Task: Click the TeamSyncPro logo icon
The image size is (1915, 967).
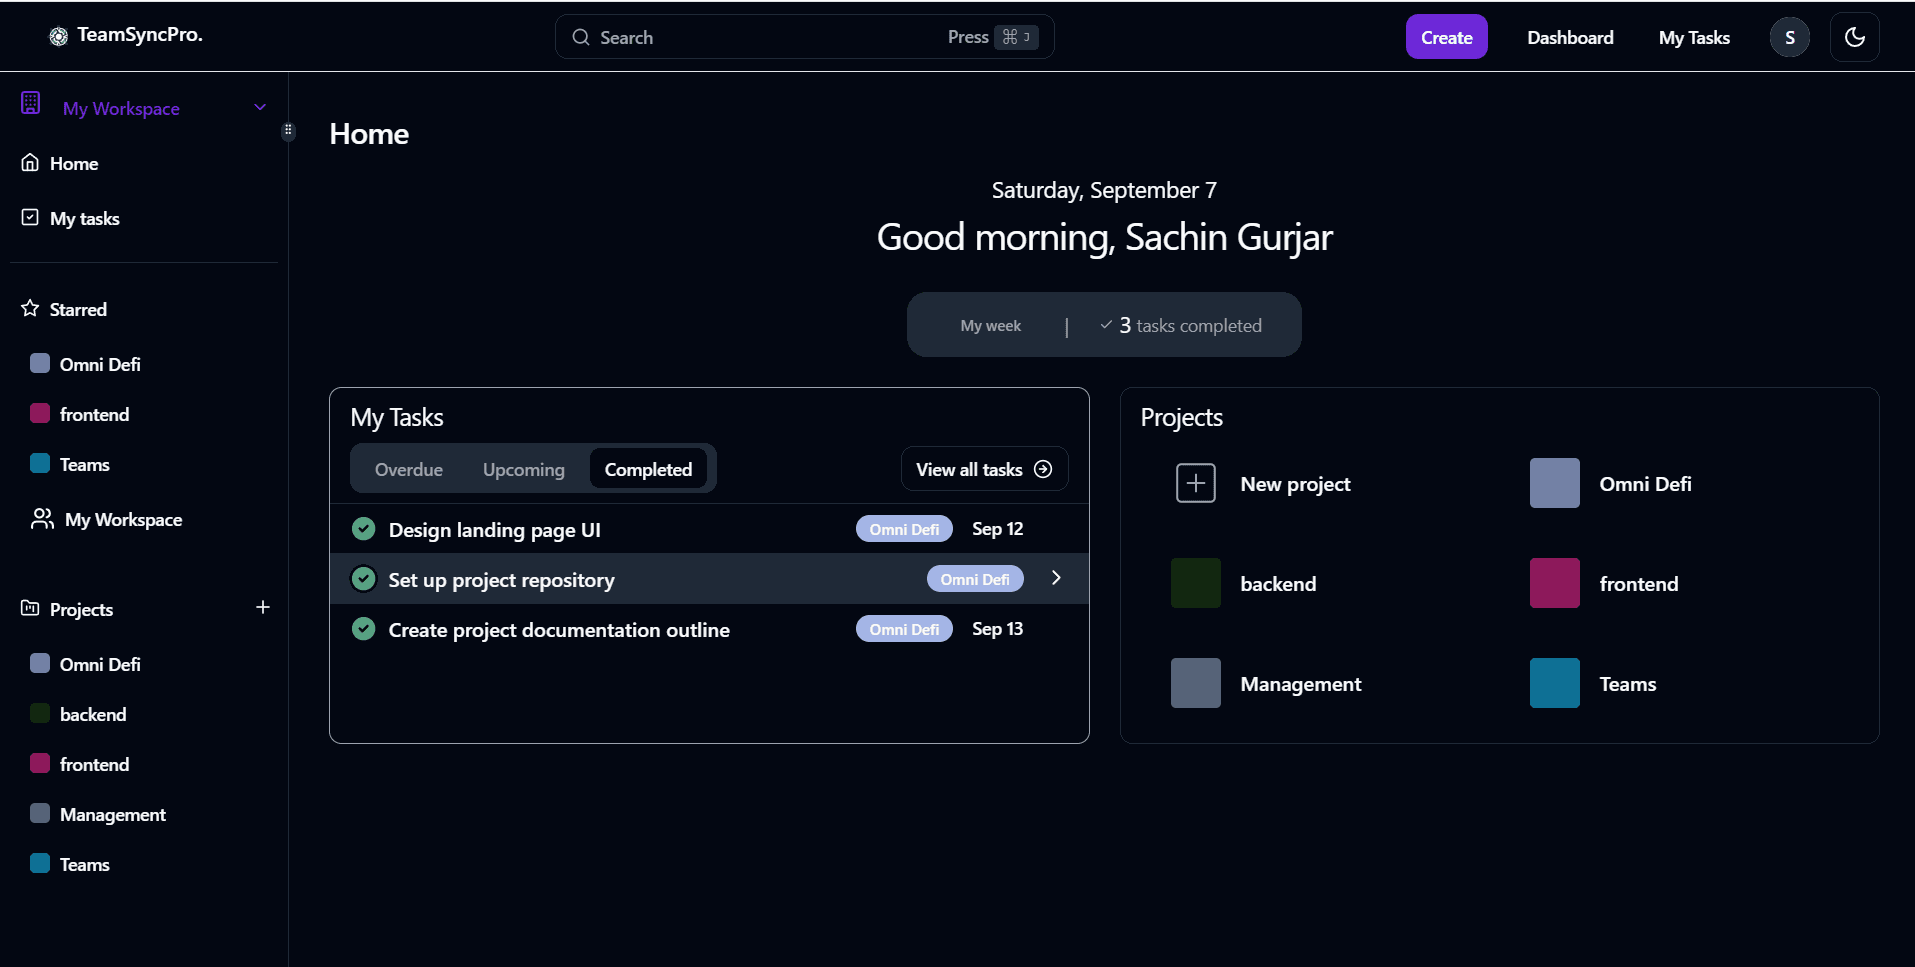Action: coord(59,36)
